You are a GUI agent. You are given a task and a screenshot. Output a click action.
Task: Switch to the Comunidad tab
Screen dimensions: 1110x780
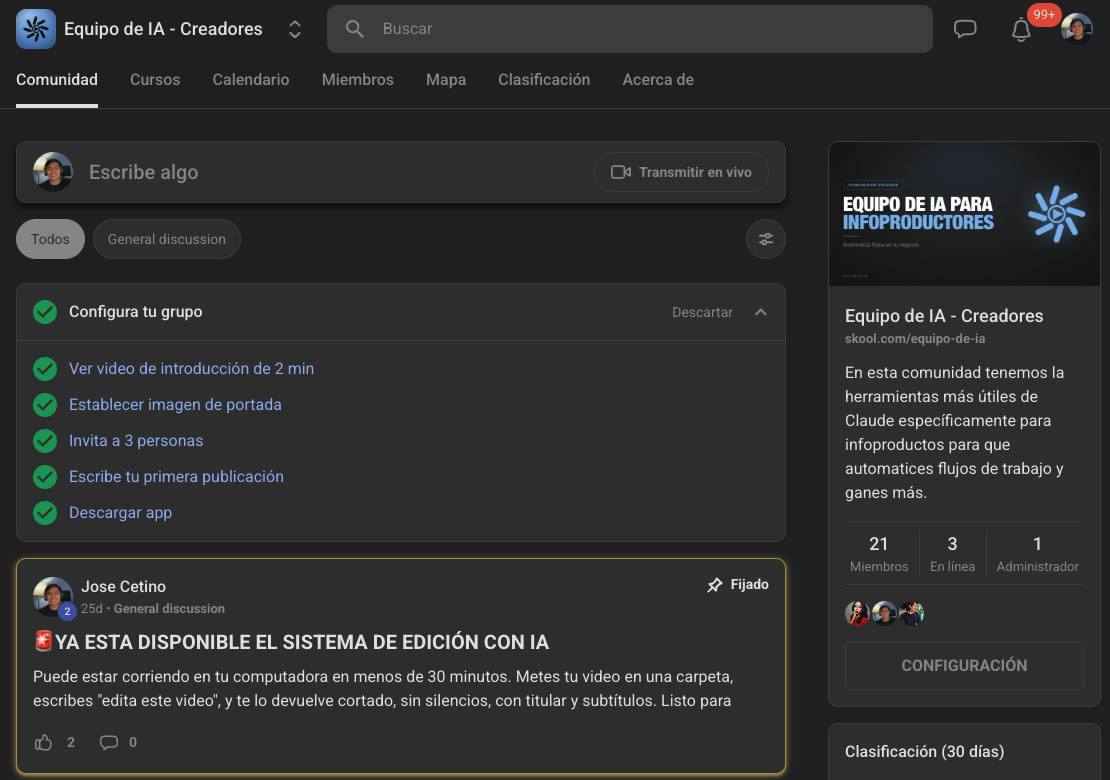click(57, 79)
